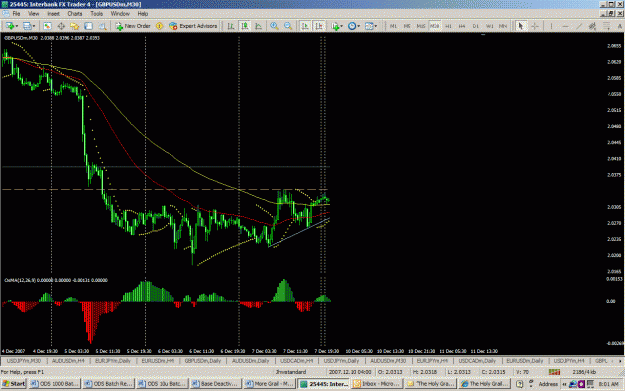Select the M15 timeframe
Screen dimensions: 625x391
coord(421,26)
